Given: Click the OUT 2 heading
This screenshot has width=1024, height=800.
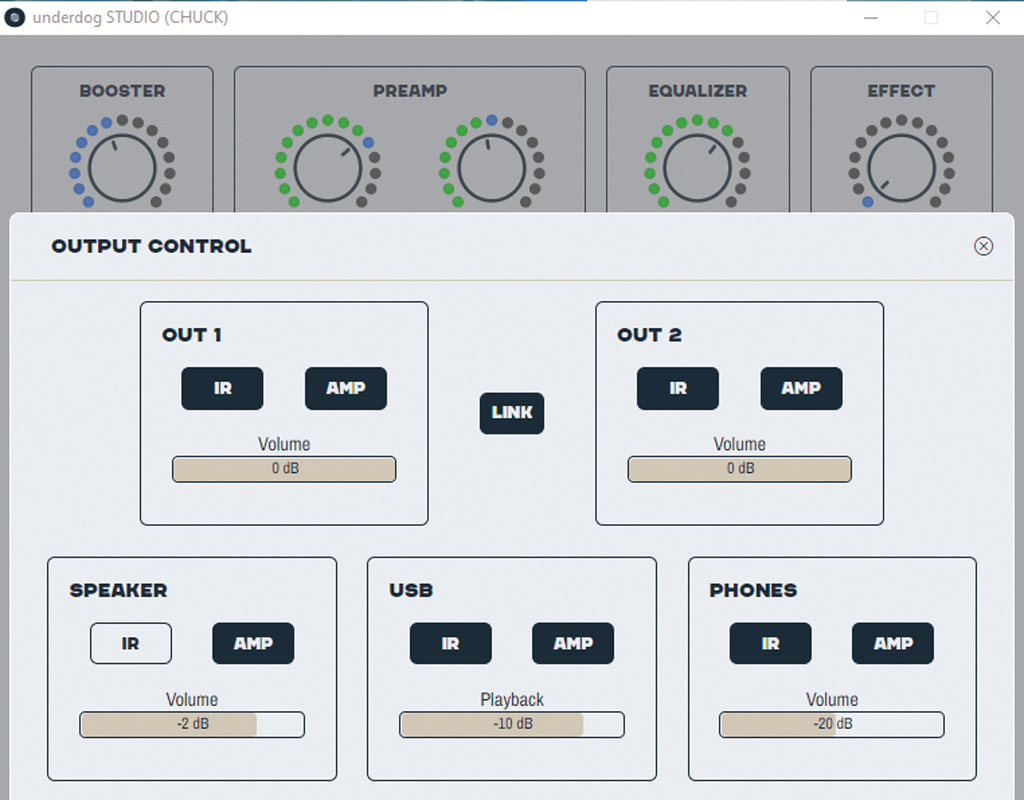Looking at the screenshot, I should (x=649, y=335).
